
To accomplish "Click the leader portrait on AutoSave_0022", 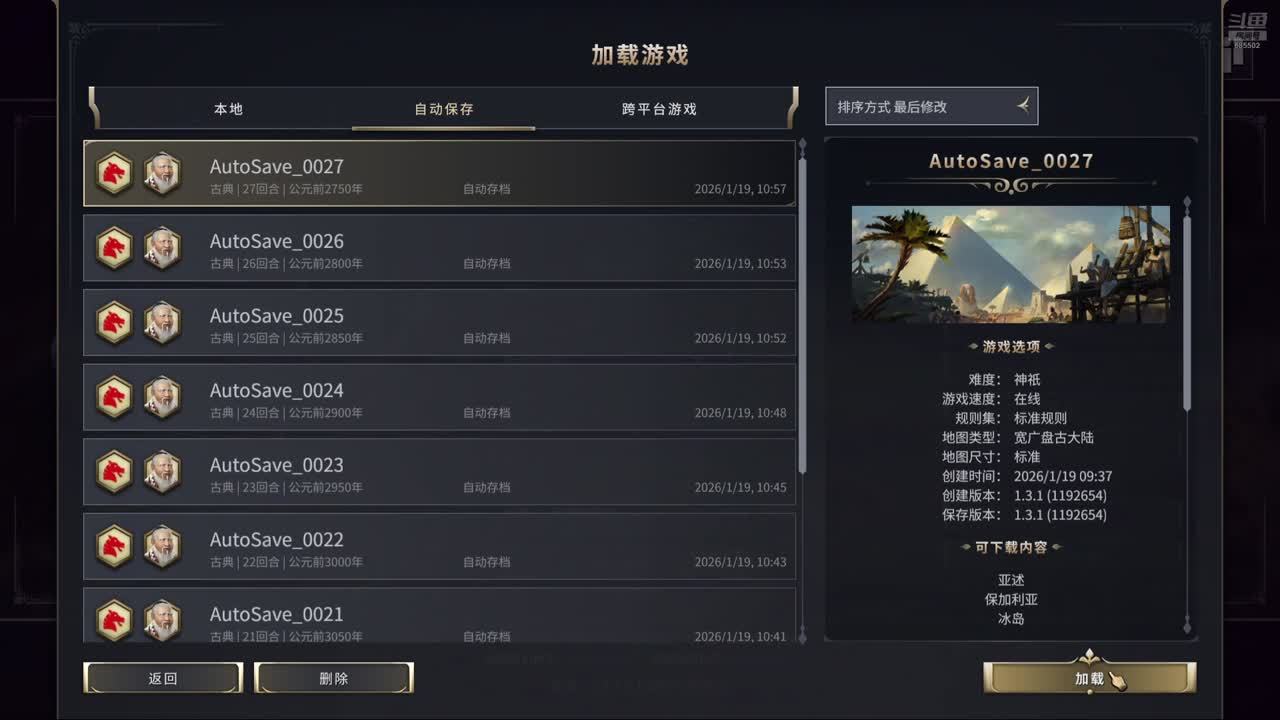I will point(162,547).
